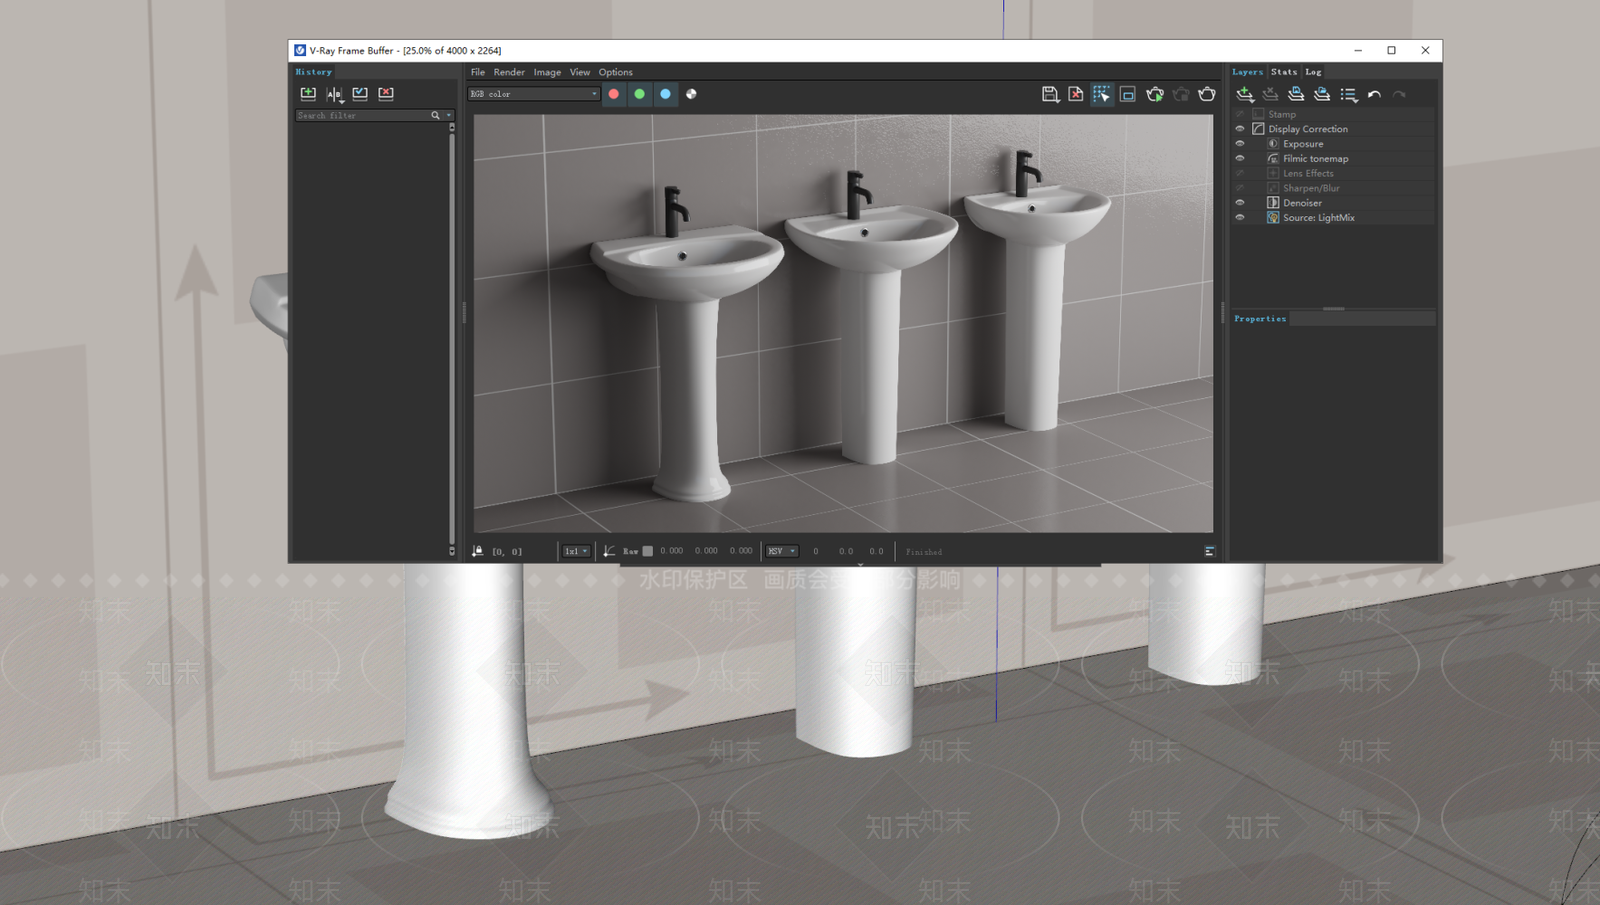Open the 1x1 sample size dropdown
The image size is (1600, 905).
coord(576,551)
